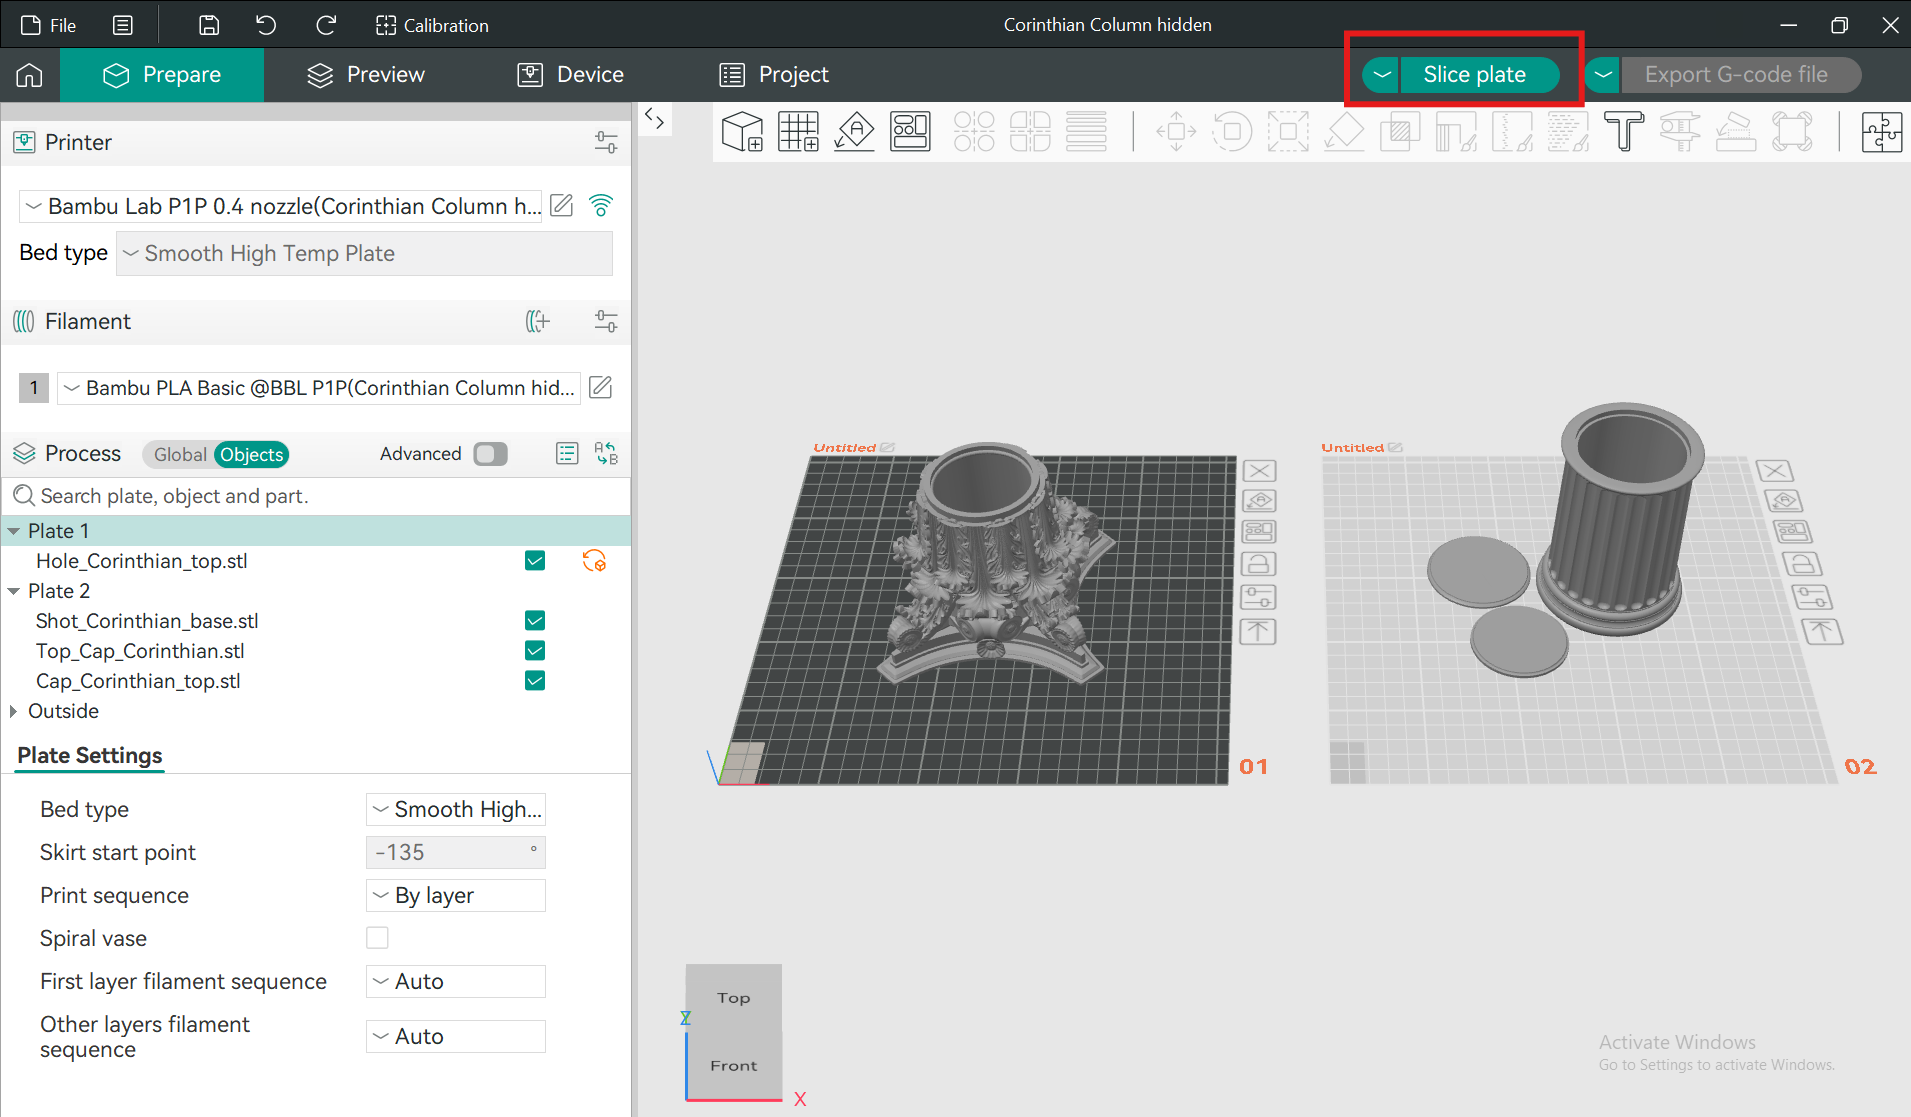The height and width of the screenshot is (1117, 1911).
Task: Open the Assembly view puzzle icon
Action: pos(1881,131)
